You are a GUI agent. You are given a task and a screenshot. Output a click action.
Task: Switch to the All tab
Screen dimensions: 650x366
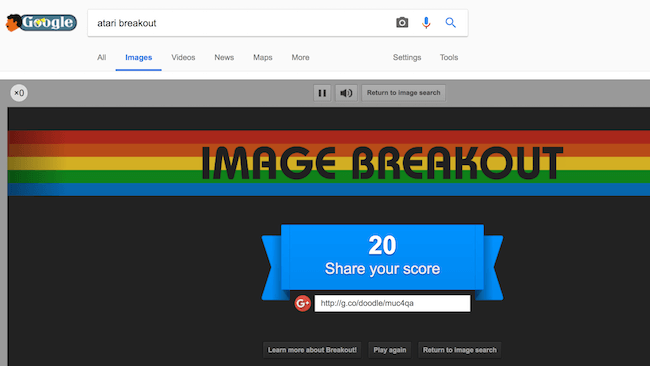click(102, 58)
